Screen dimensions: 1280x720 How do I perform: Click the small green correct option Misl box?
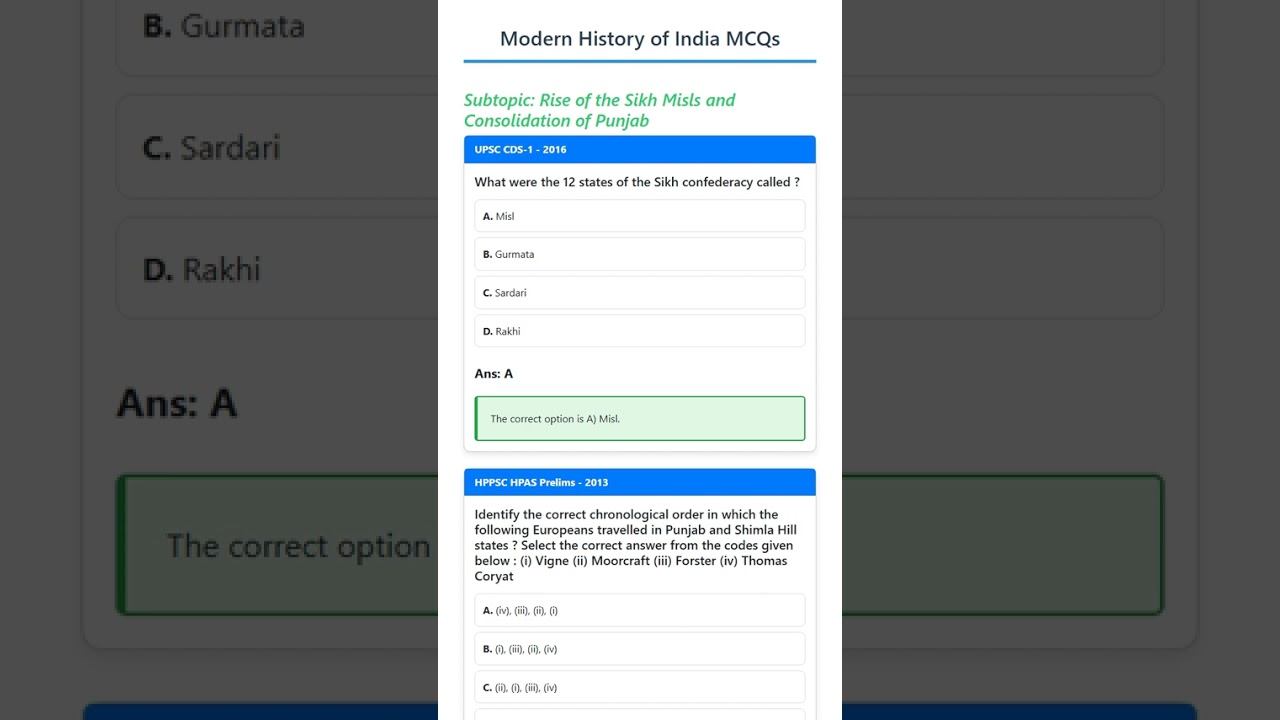coord(640,418)
